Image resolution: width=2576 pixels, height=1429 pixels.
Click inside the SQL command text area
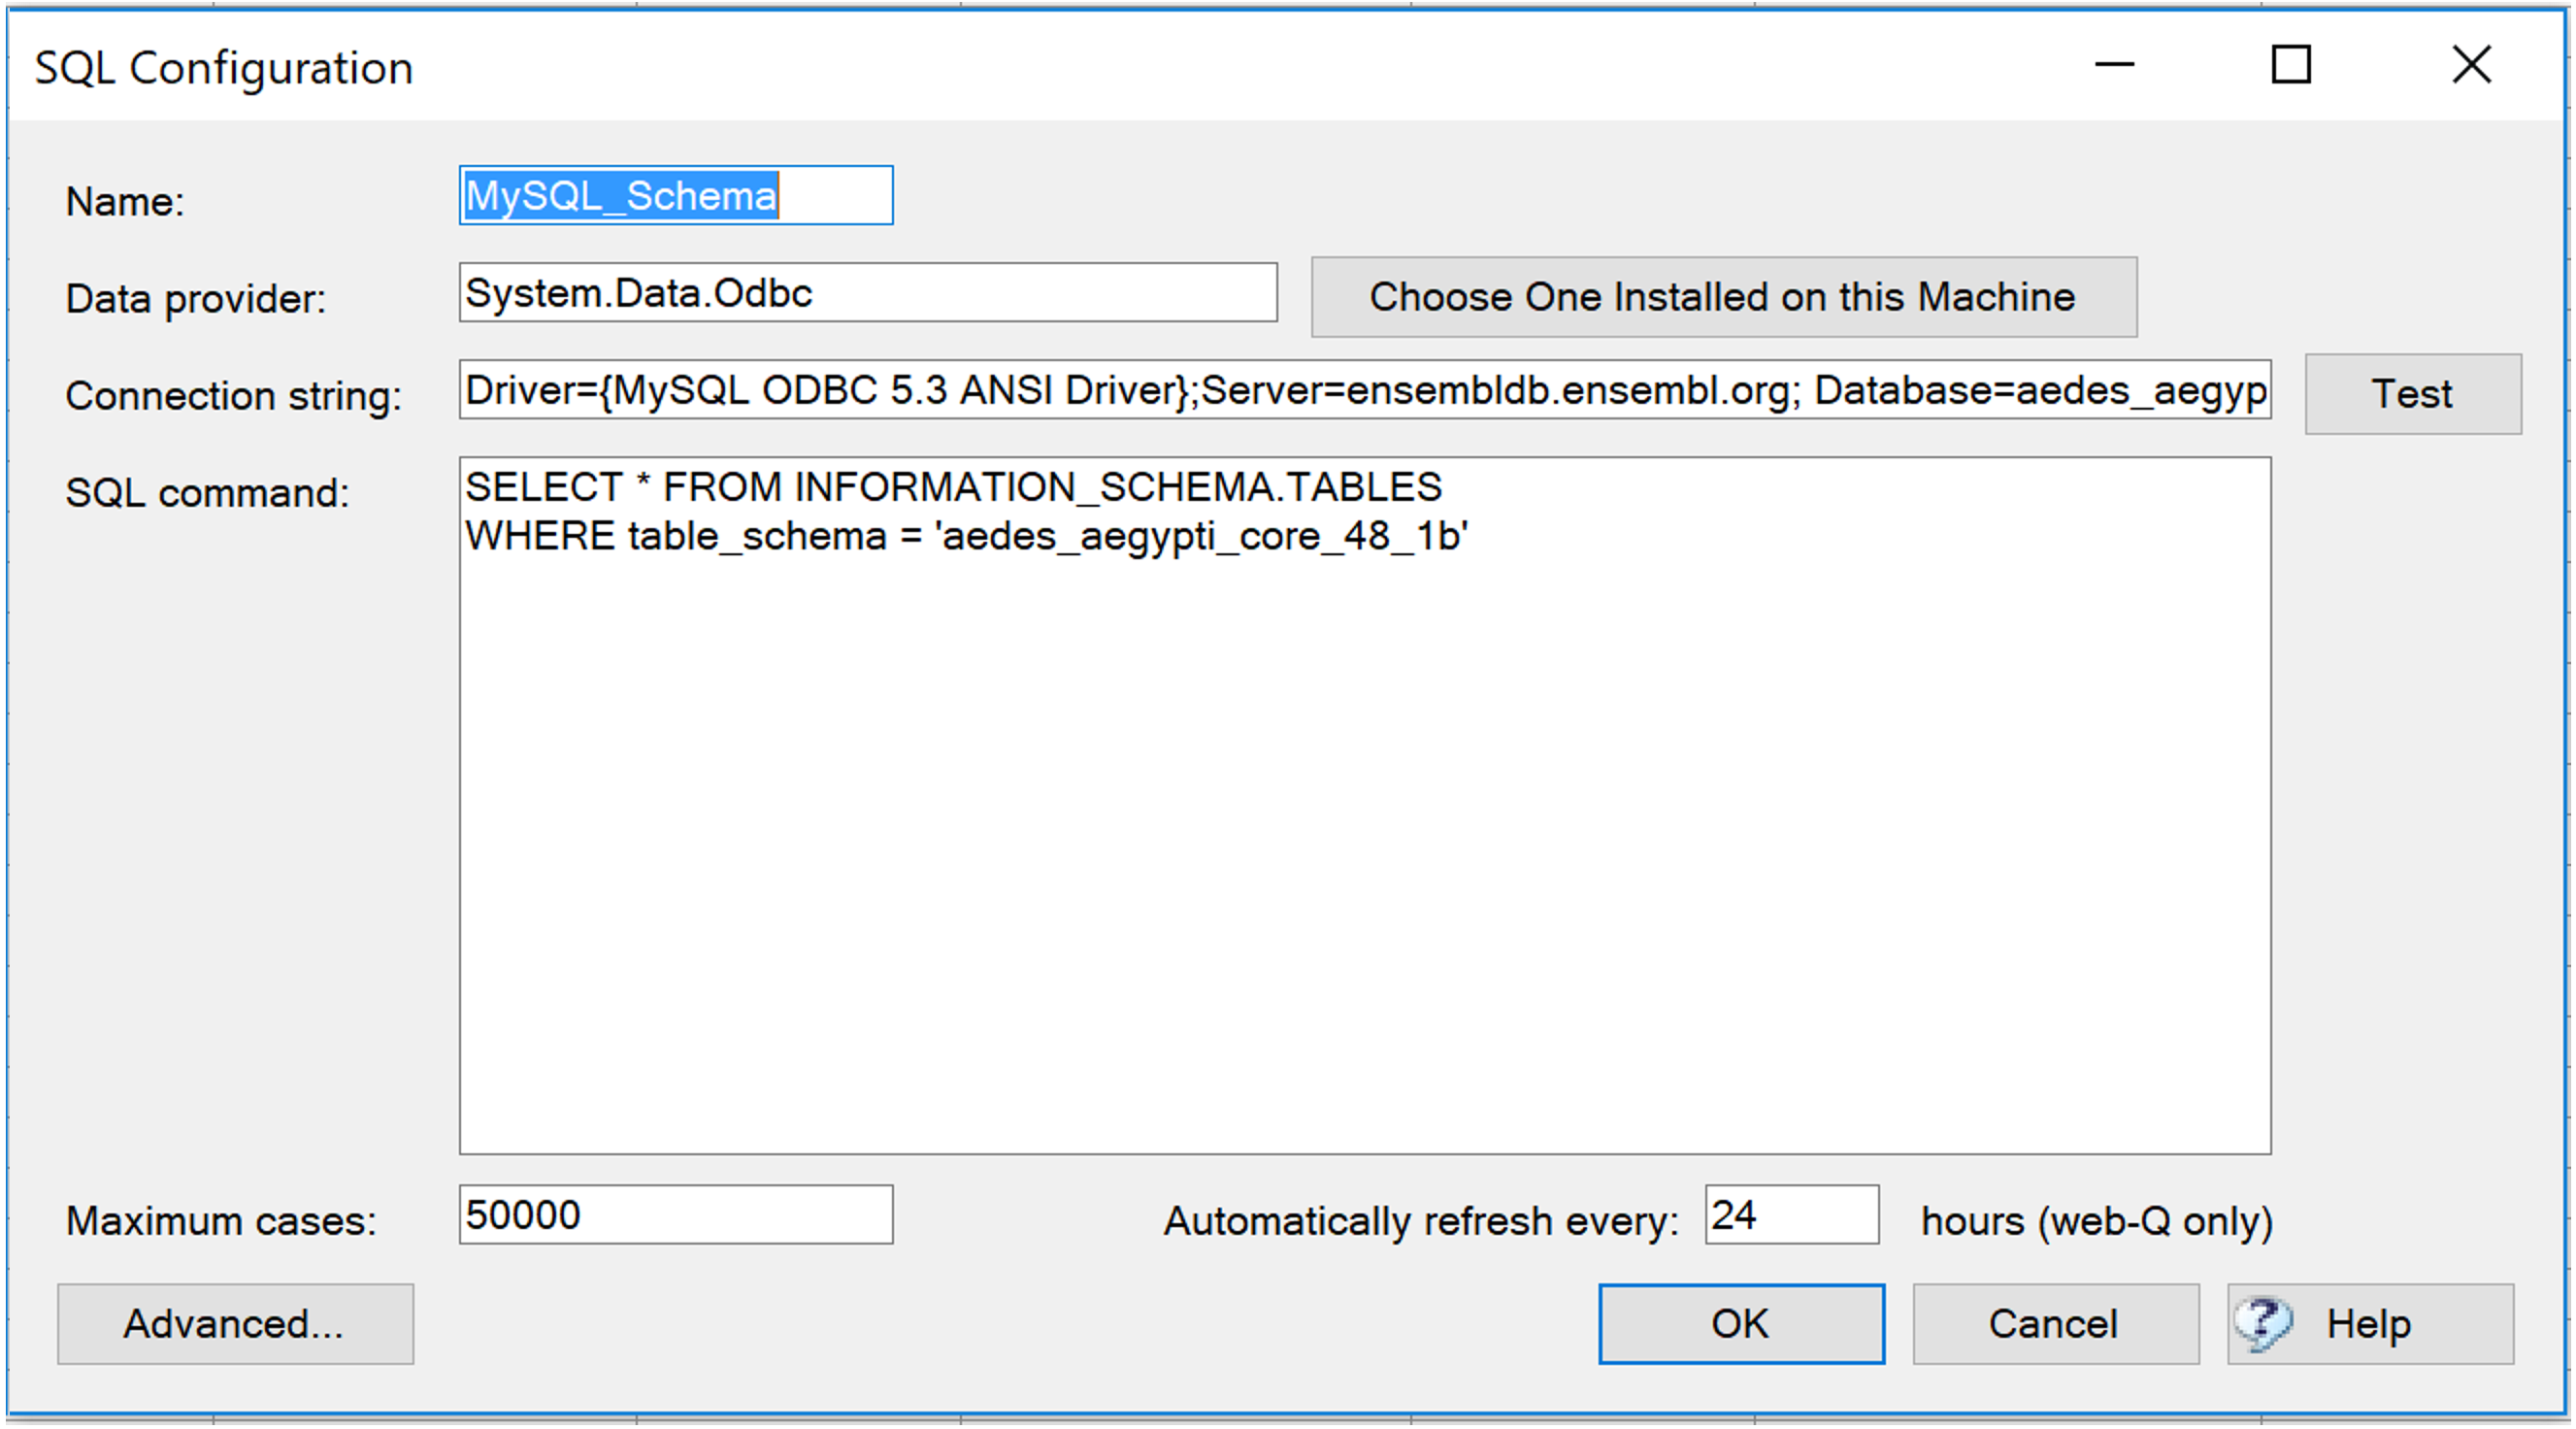(1365, 806)
